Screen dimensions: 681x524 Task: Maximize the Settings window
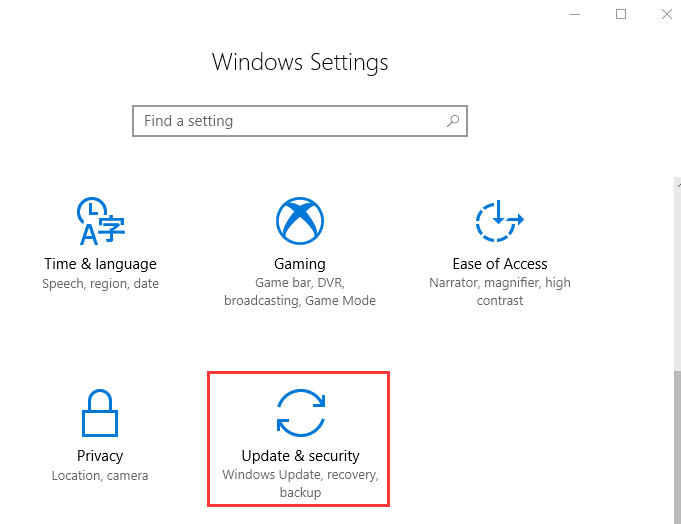621,14
